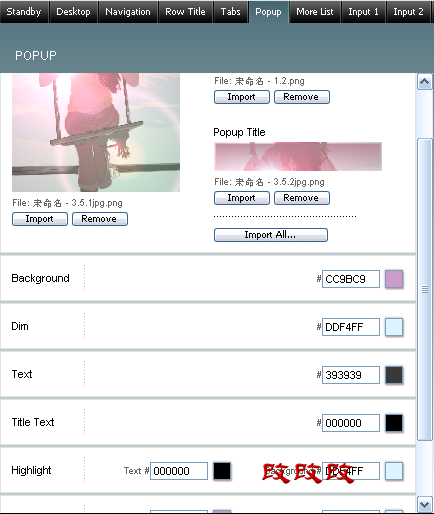Click the Popup Title banner thumbnail
This screenshot has height=514, width=434.
[298, 157]
